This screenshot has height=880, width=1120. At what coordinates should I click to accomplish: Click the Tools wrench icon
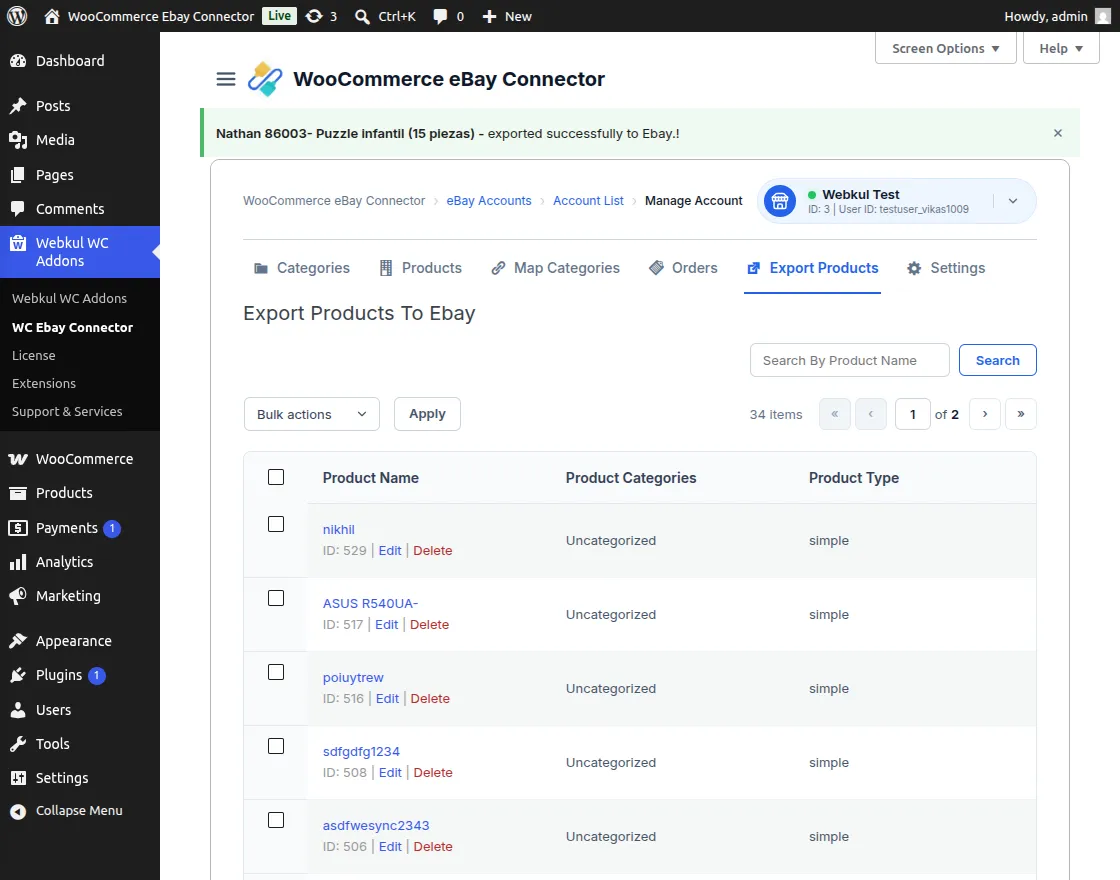click(18, 744)
